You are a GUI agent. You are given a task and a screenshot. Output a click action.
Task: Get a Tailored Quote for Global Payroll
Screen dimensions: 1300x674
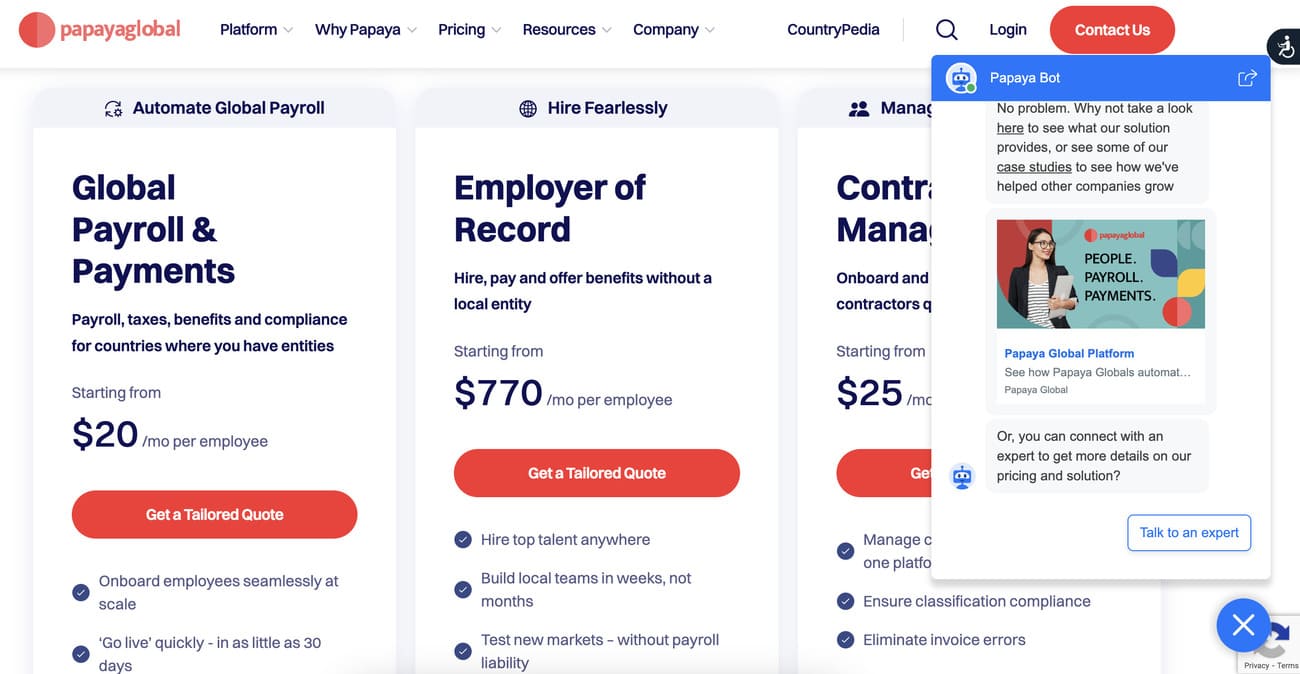(x=214, y=514)
